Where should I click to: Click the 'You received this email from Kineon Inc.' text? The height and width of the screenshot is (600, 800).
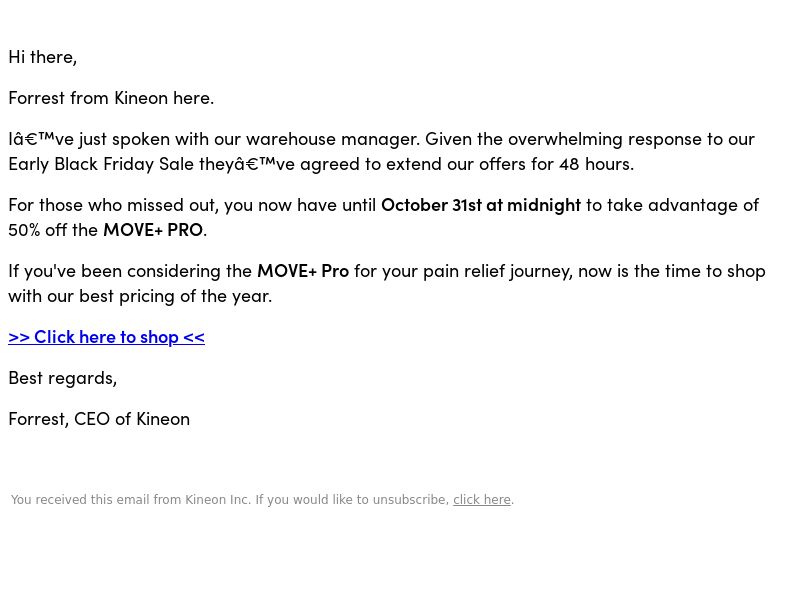[131, 499]
